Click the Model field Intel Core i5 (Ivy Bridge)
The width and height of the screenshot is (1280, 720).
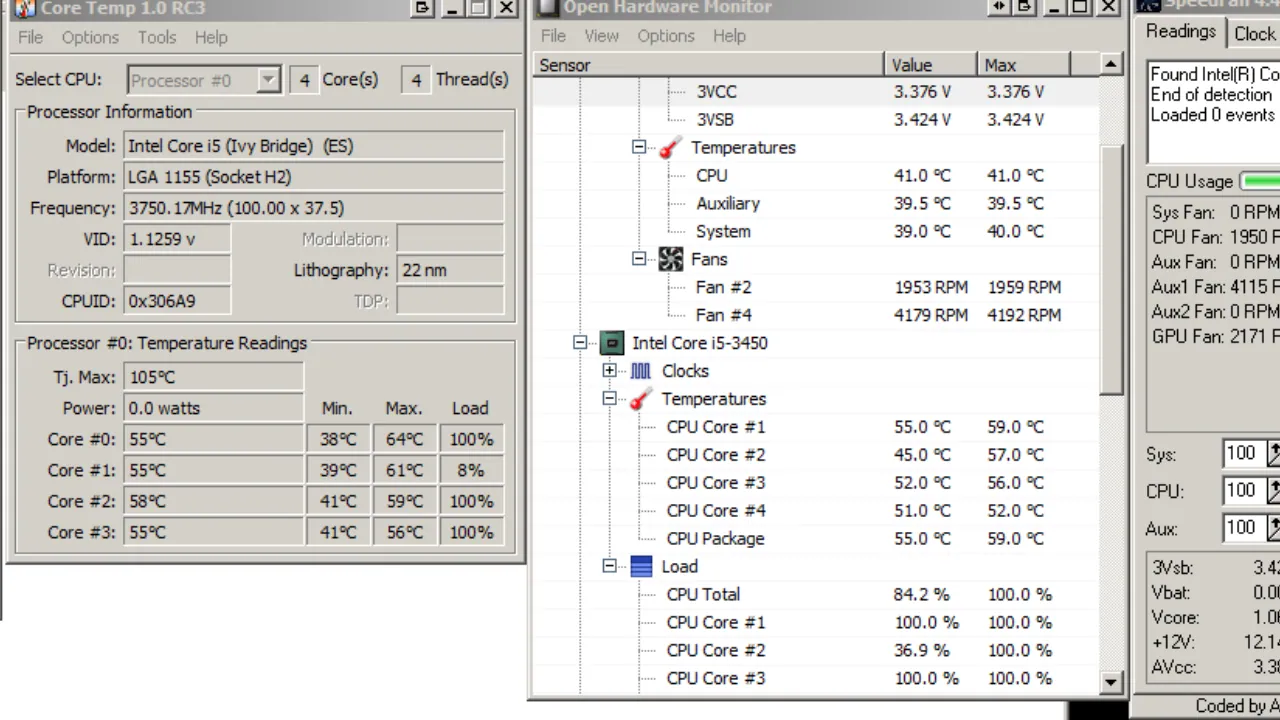(313, 146)
